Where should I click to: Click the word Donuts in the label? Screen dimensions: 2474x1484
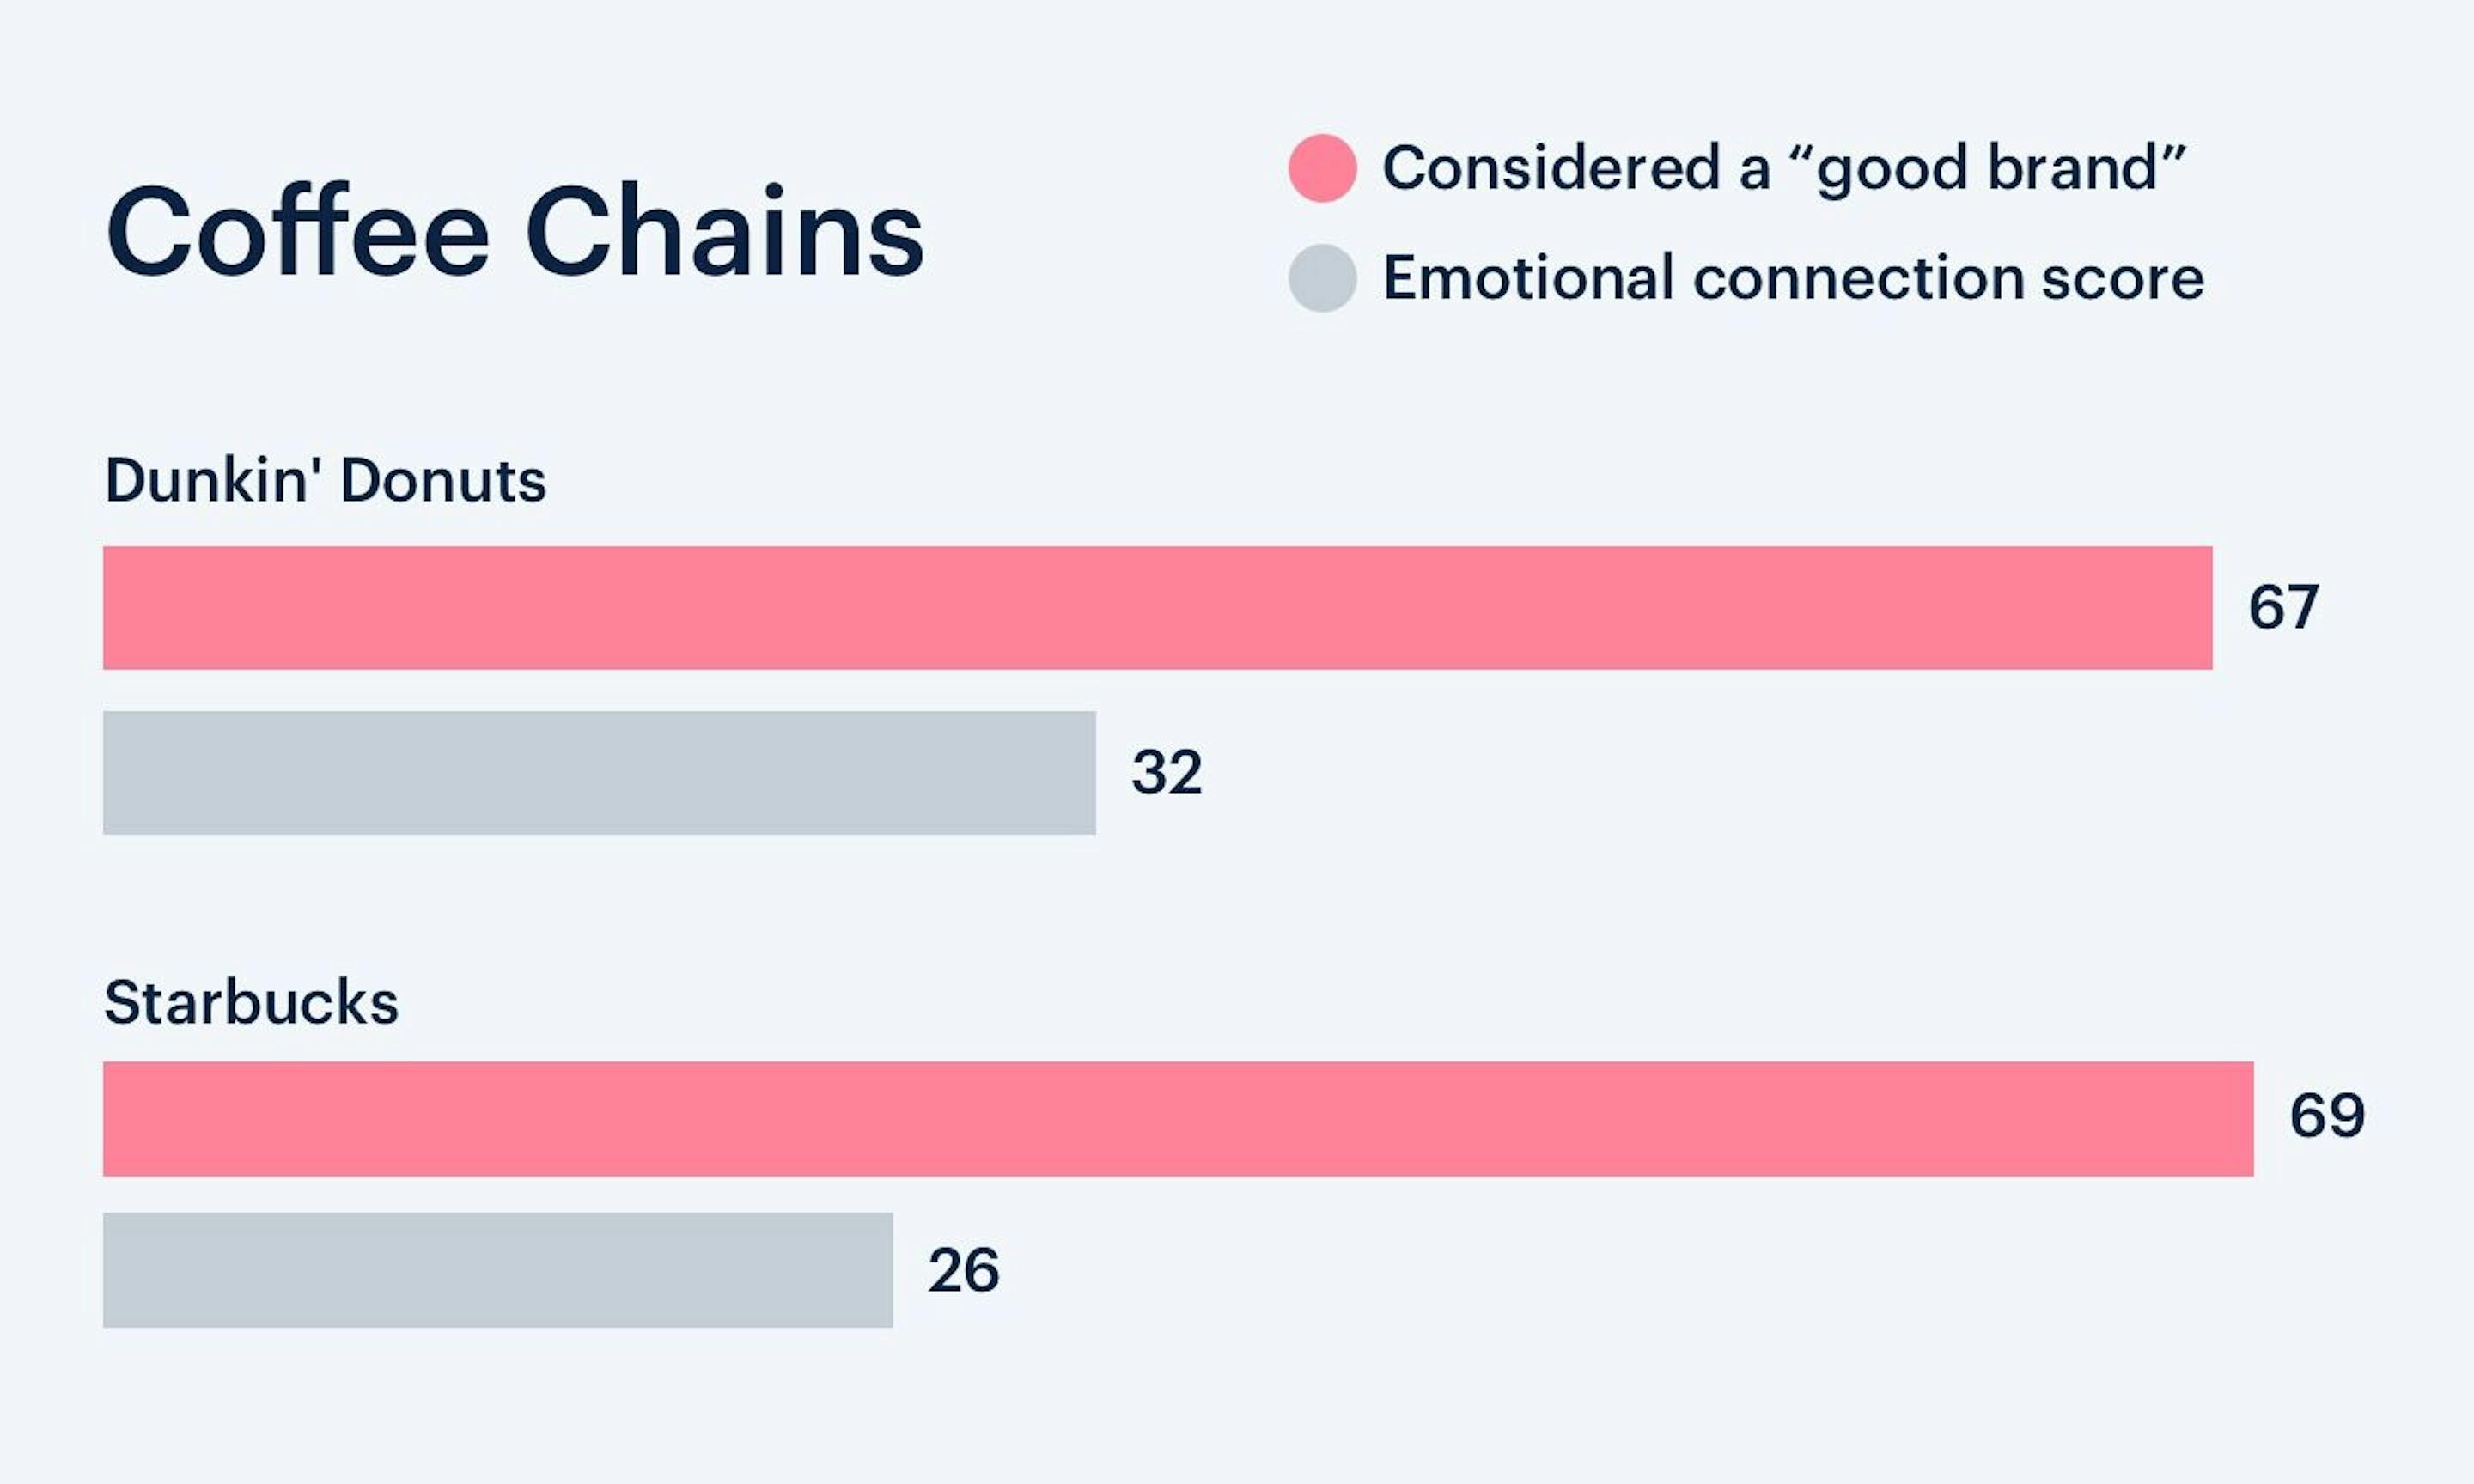coord(443,480)
